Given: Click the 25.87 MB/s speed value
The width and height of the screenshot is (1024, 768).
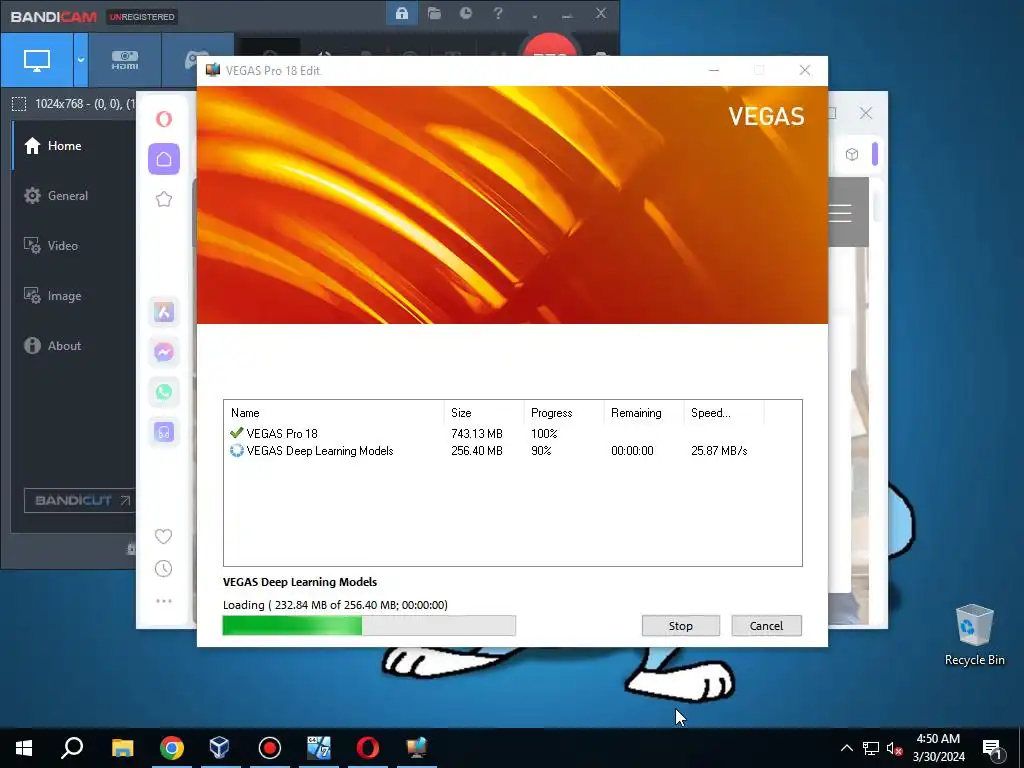Looking at the screenshot, I should click(x=719, y=451).
